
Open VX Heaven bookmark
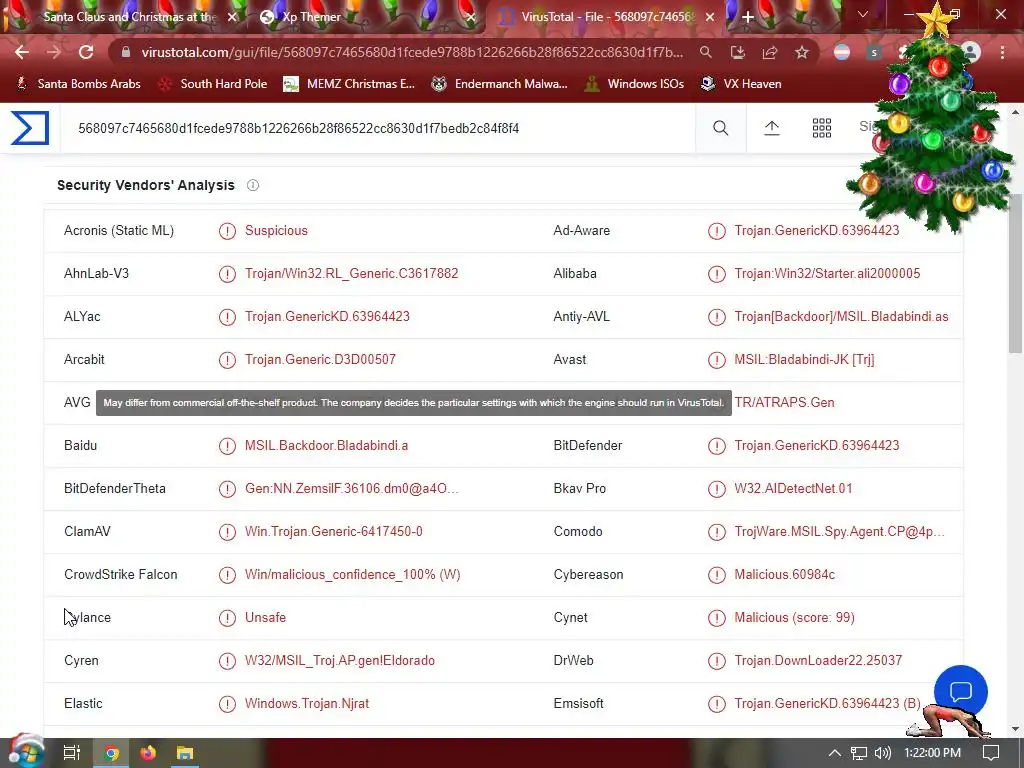tap(741, 84)
